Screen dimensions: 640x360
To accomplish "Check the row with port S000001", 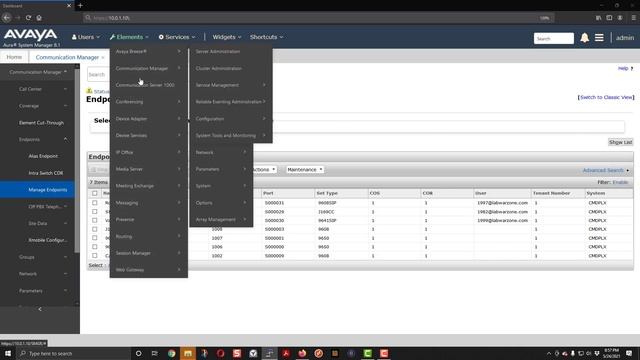I will (x=95, y=238).
